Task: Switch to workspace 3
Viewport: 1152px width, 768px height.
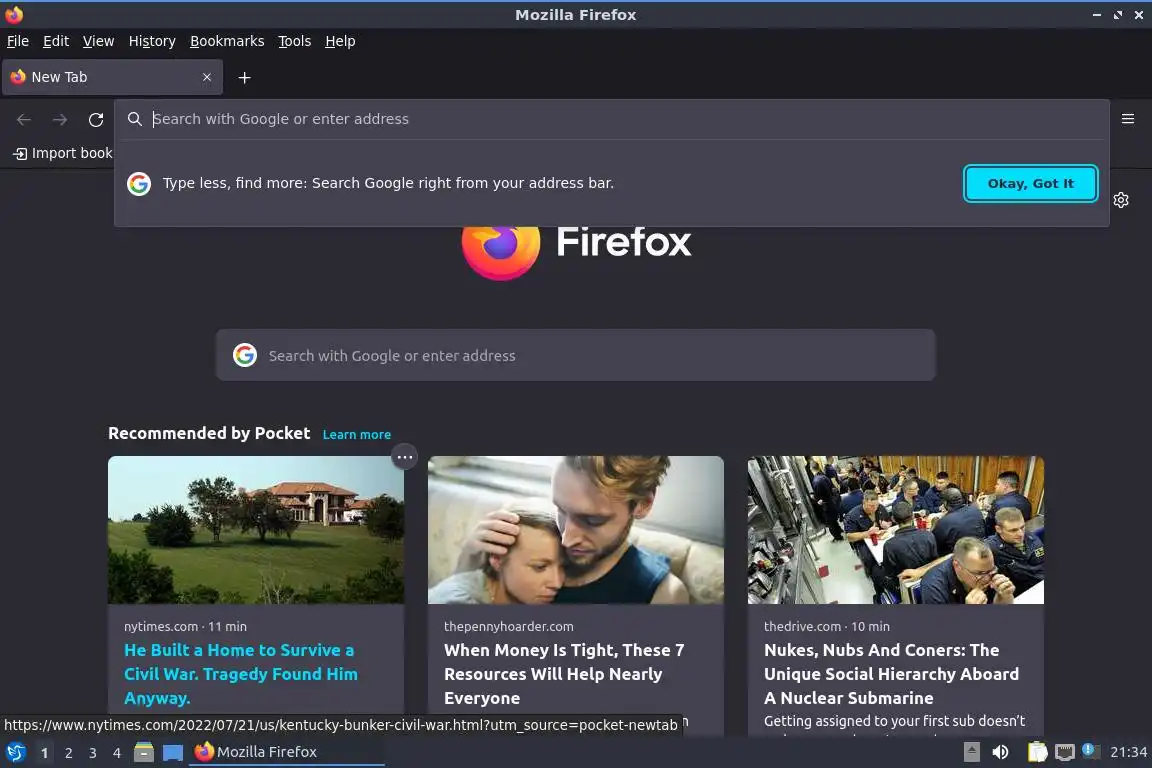Action: pos(93,753)
